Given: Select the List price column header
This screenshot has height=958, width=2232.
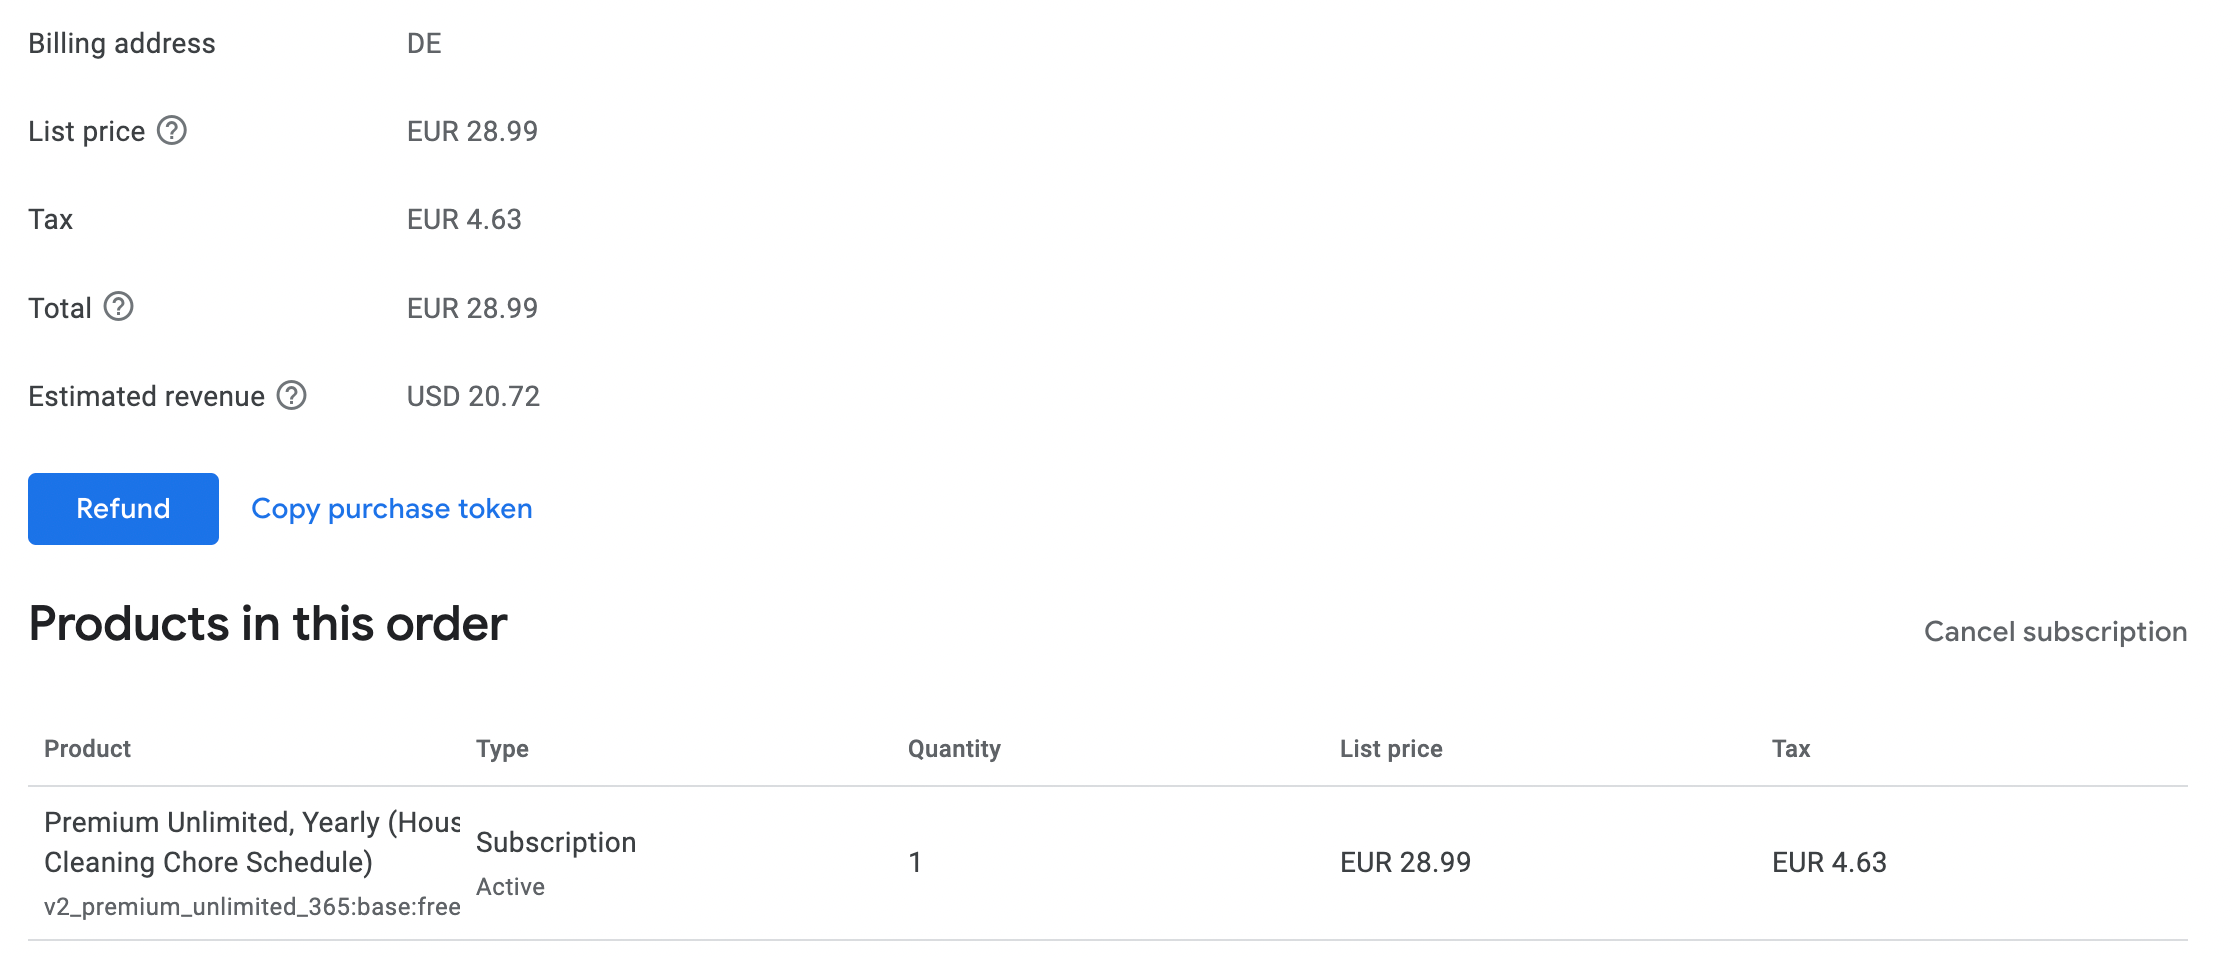Looking at the screenshot, I should click(1391, 749).
